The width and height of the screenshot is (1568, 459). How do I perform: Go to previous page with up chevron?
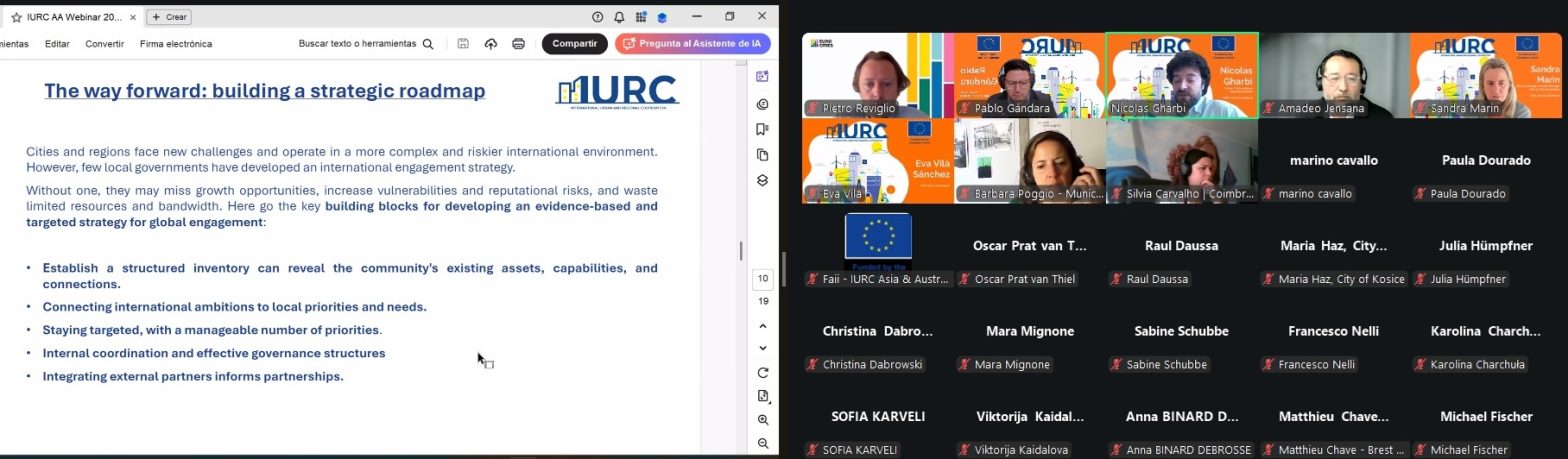tap(763, 326)
